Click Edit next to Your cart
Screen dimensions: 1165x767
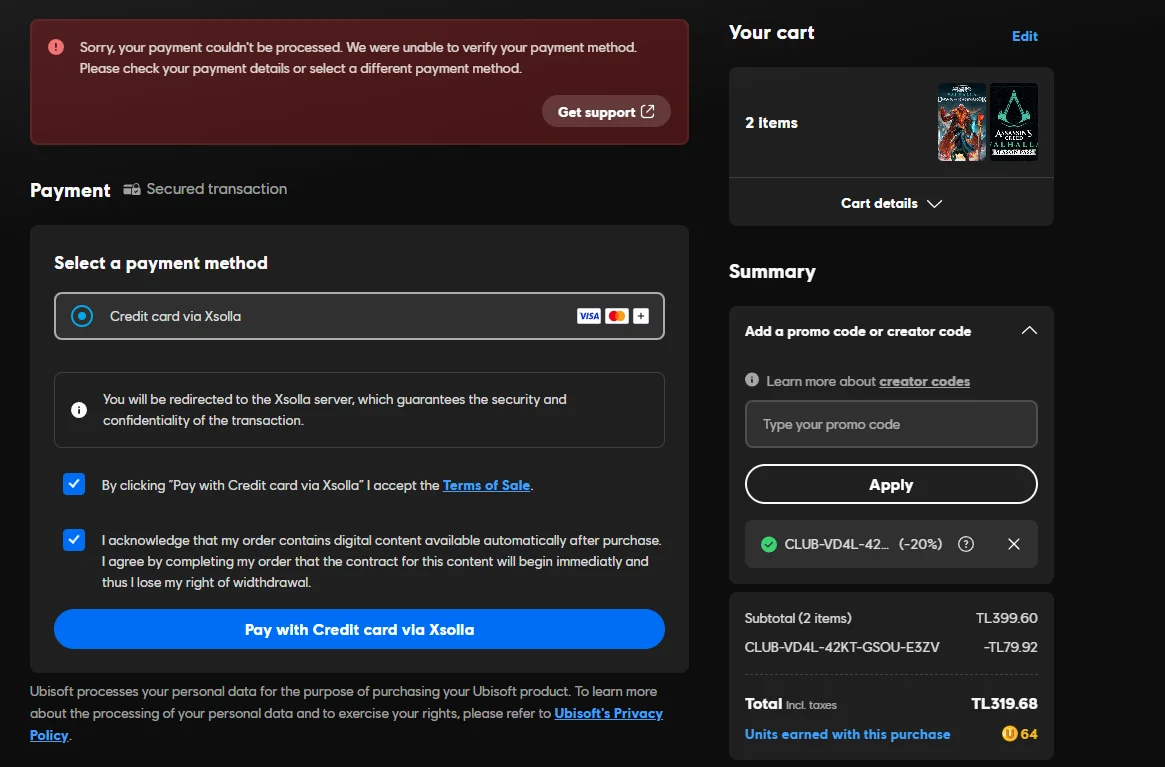pos(1025,36)
